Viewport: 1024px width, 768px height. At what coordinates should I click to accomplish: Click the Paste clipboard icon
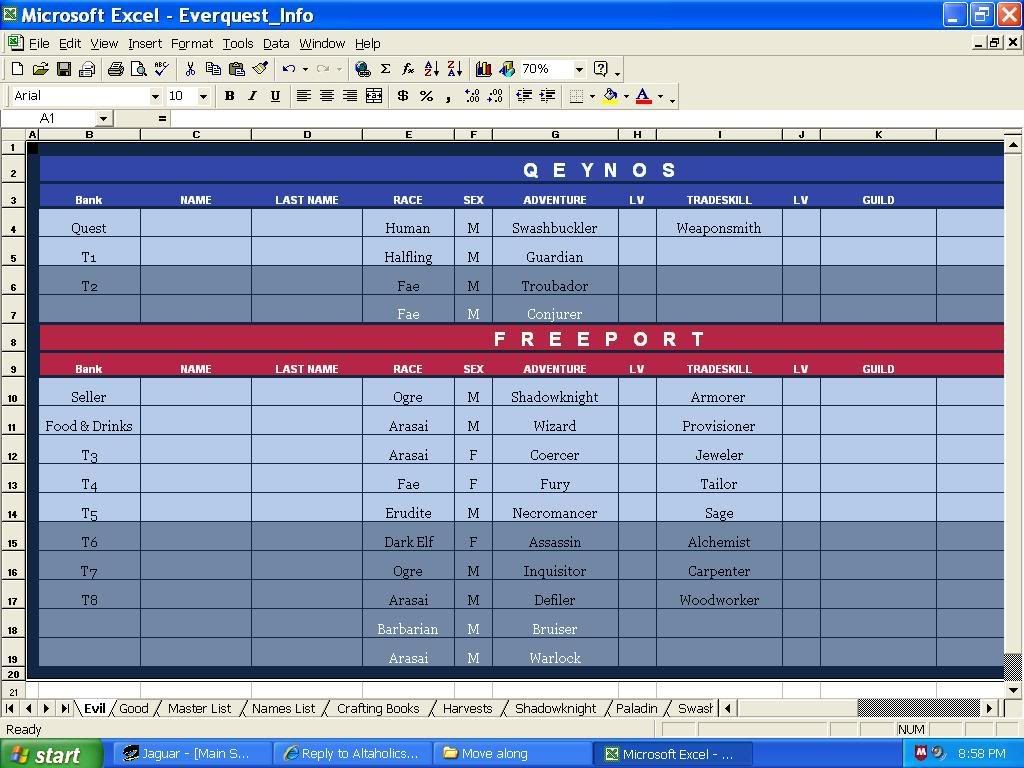(236, 69)
